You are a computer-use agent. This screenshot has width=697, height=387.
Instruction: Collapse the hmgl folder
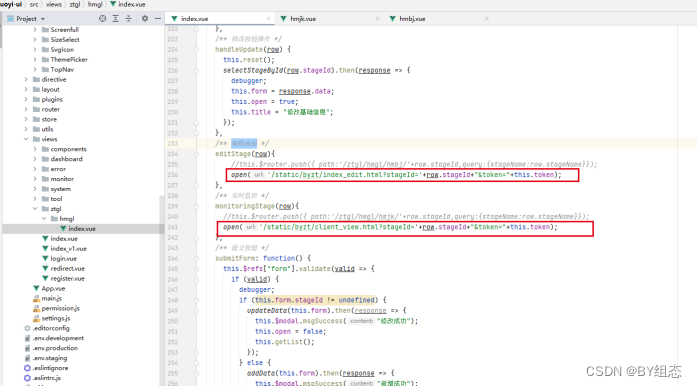(x=44, y=219)
